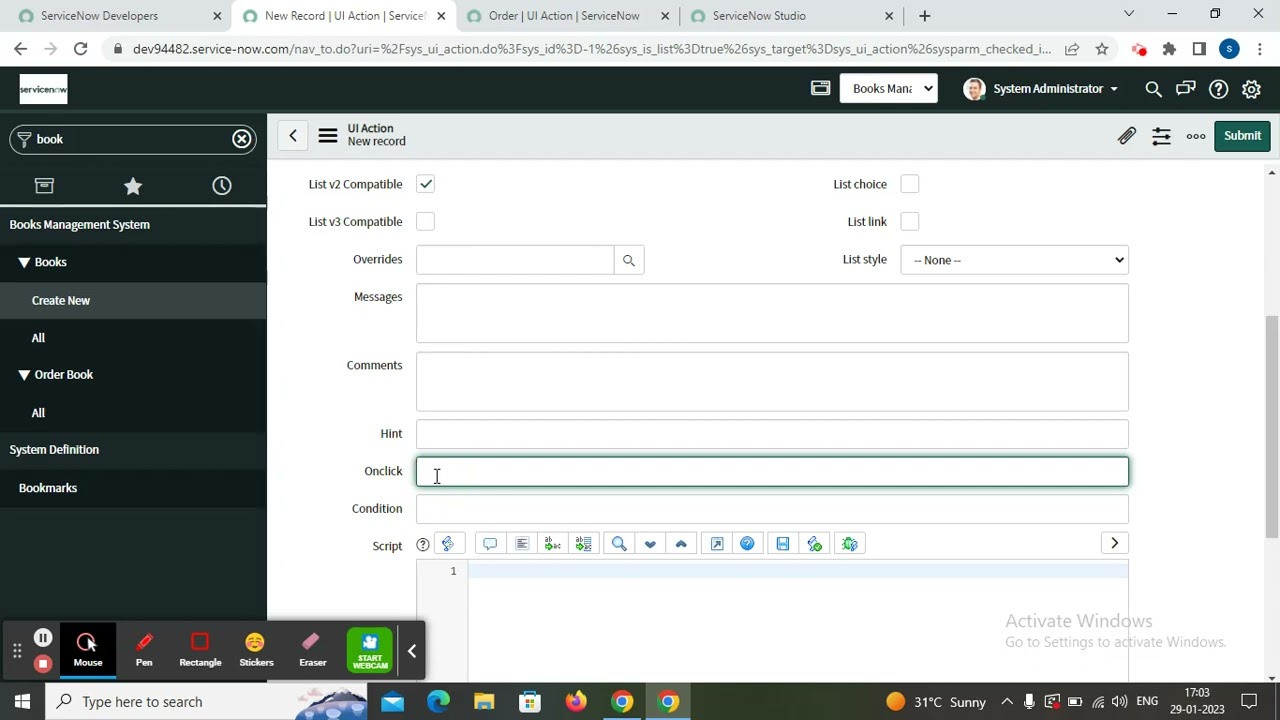Open the System Administrator user menu
The width and height of the screenshot is (1280, 720).
(x=1040, y=89)
